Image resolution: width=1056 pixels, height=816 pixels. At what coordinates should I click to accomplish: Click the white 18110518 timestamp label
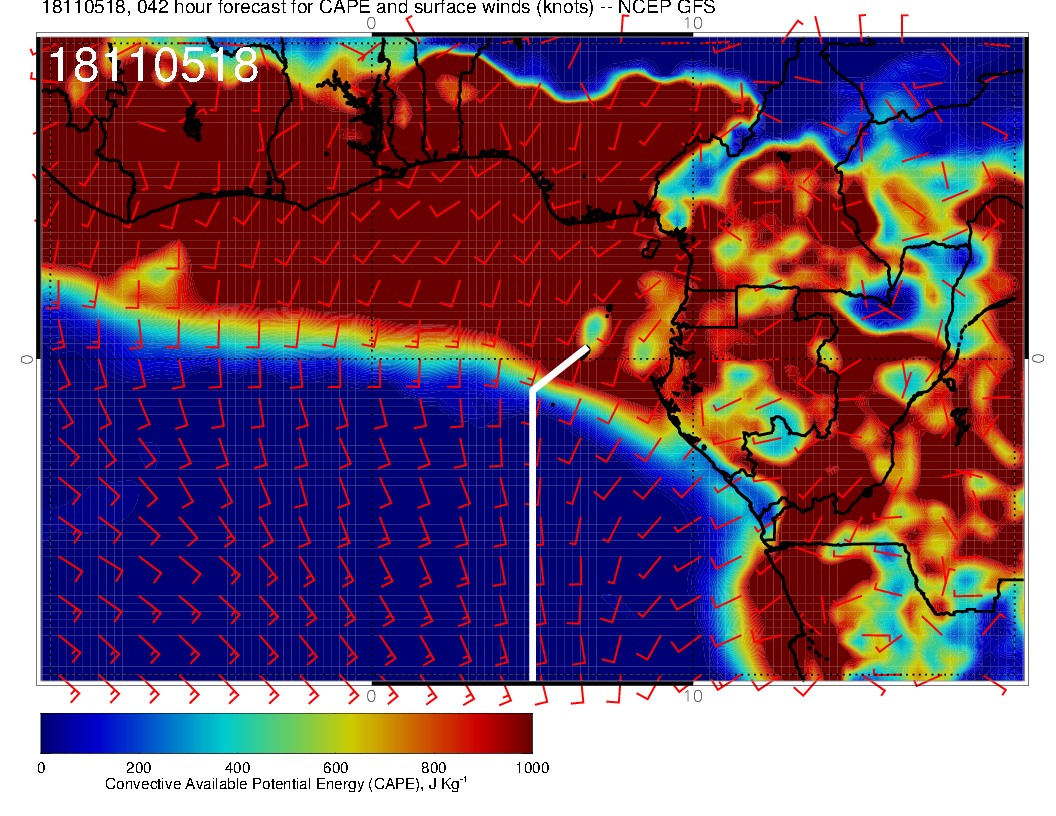click(152, 67)
